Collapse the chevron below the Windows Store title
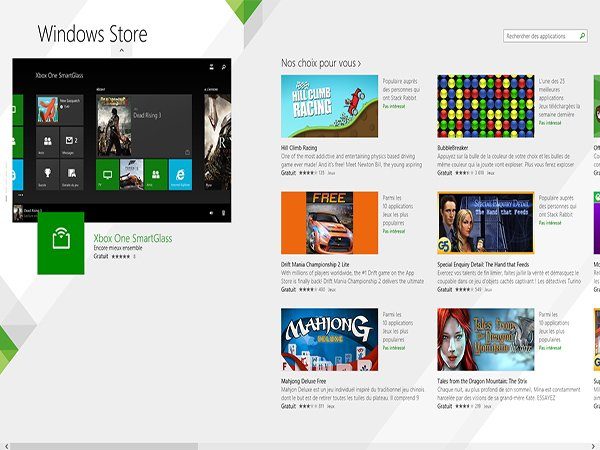600x450 pixels. [121, 50]
